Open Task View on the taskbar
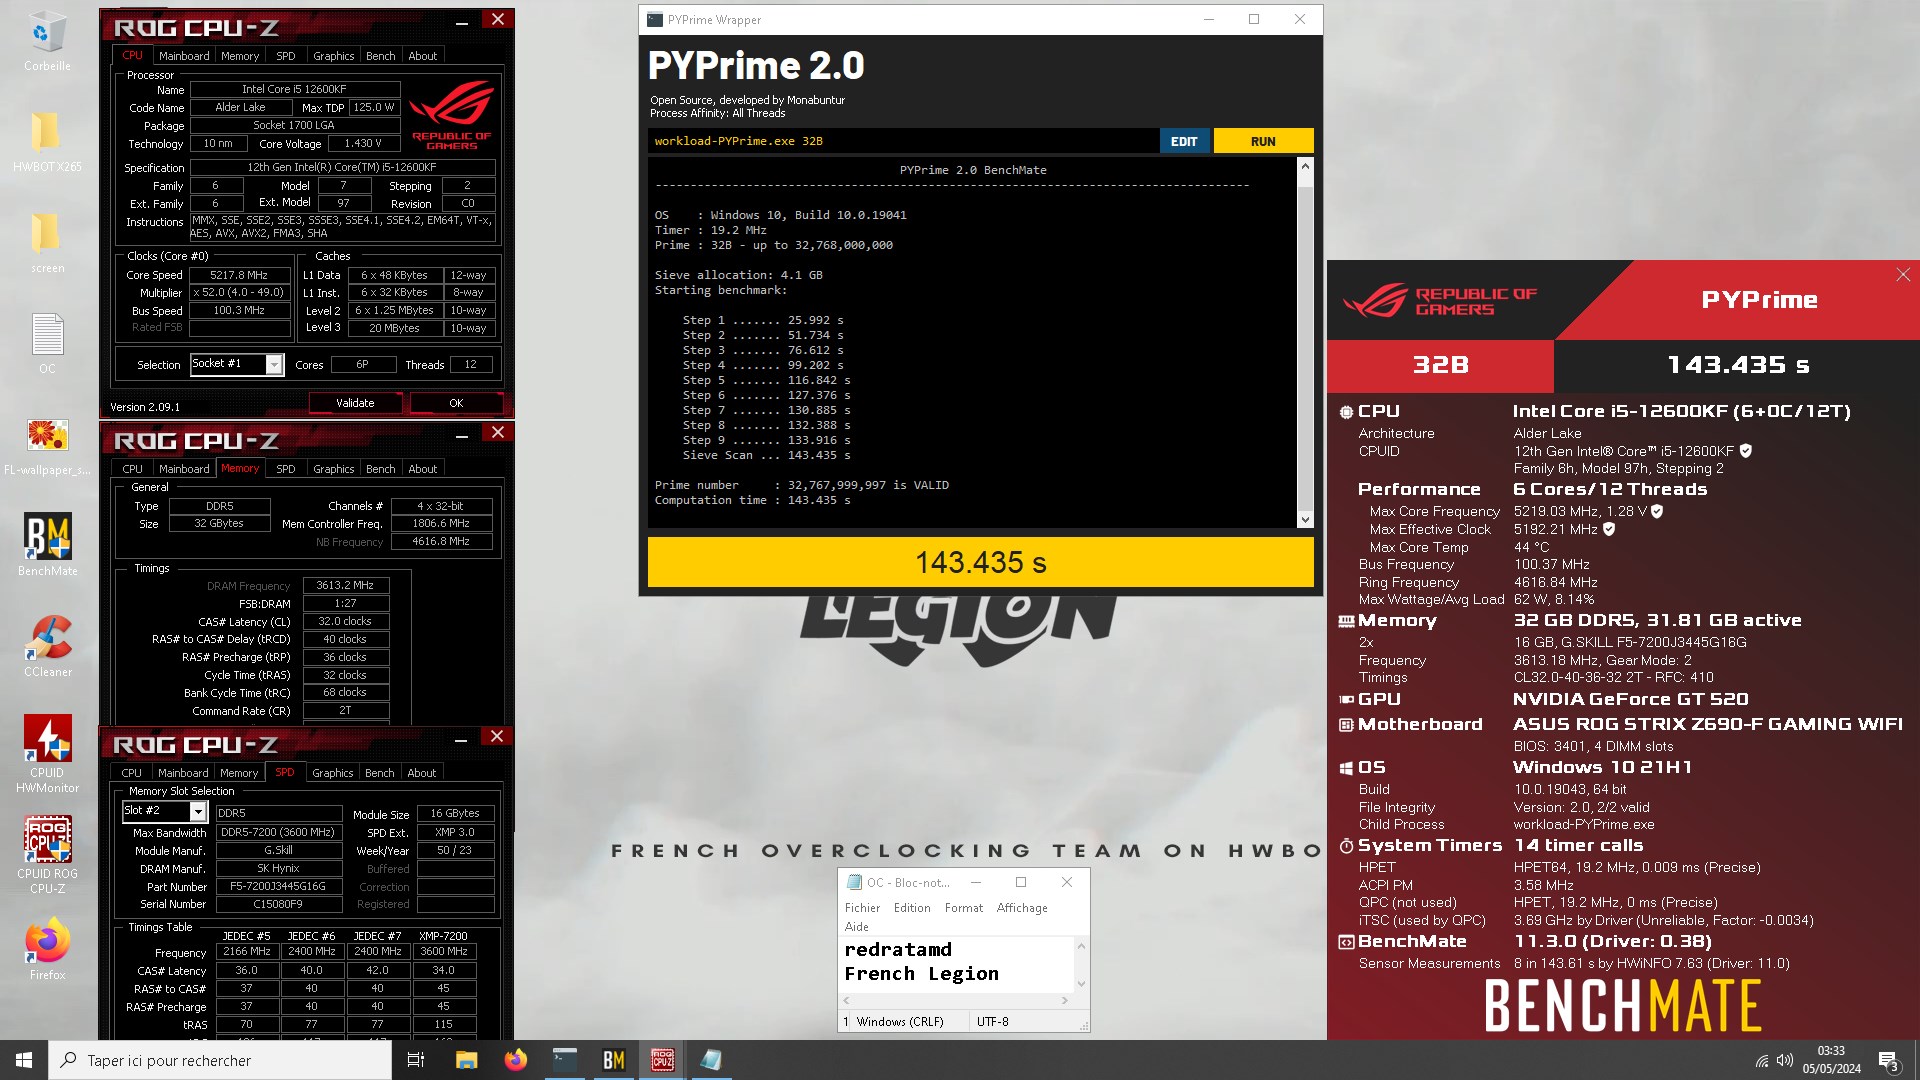 coord(416,1060)
